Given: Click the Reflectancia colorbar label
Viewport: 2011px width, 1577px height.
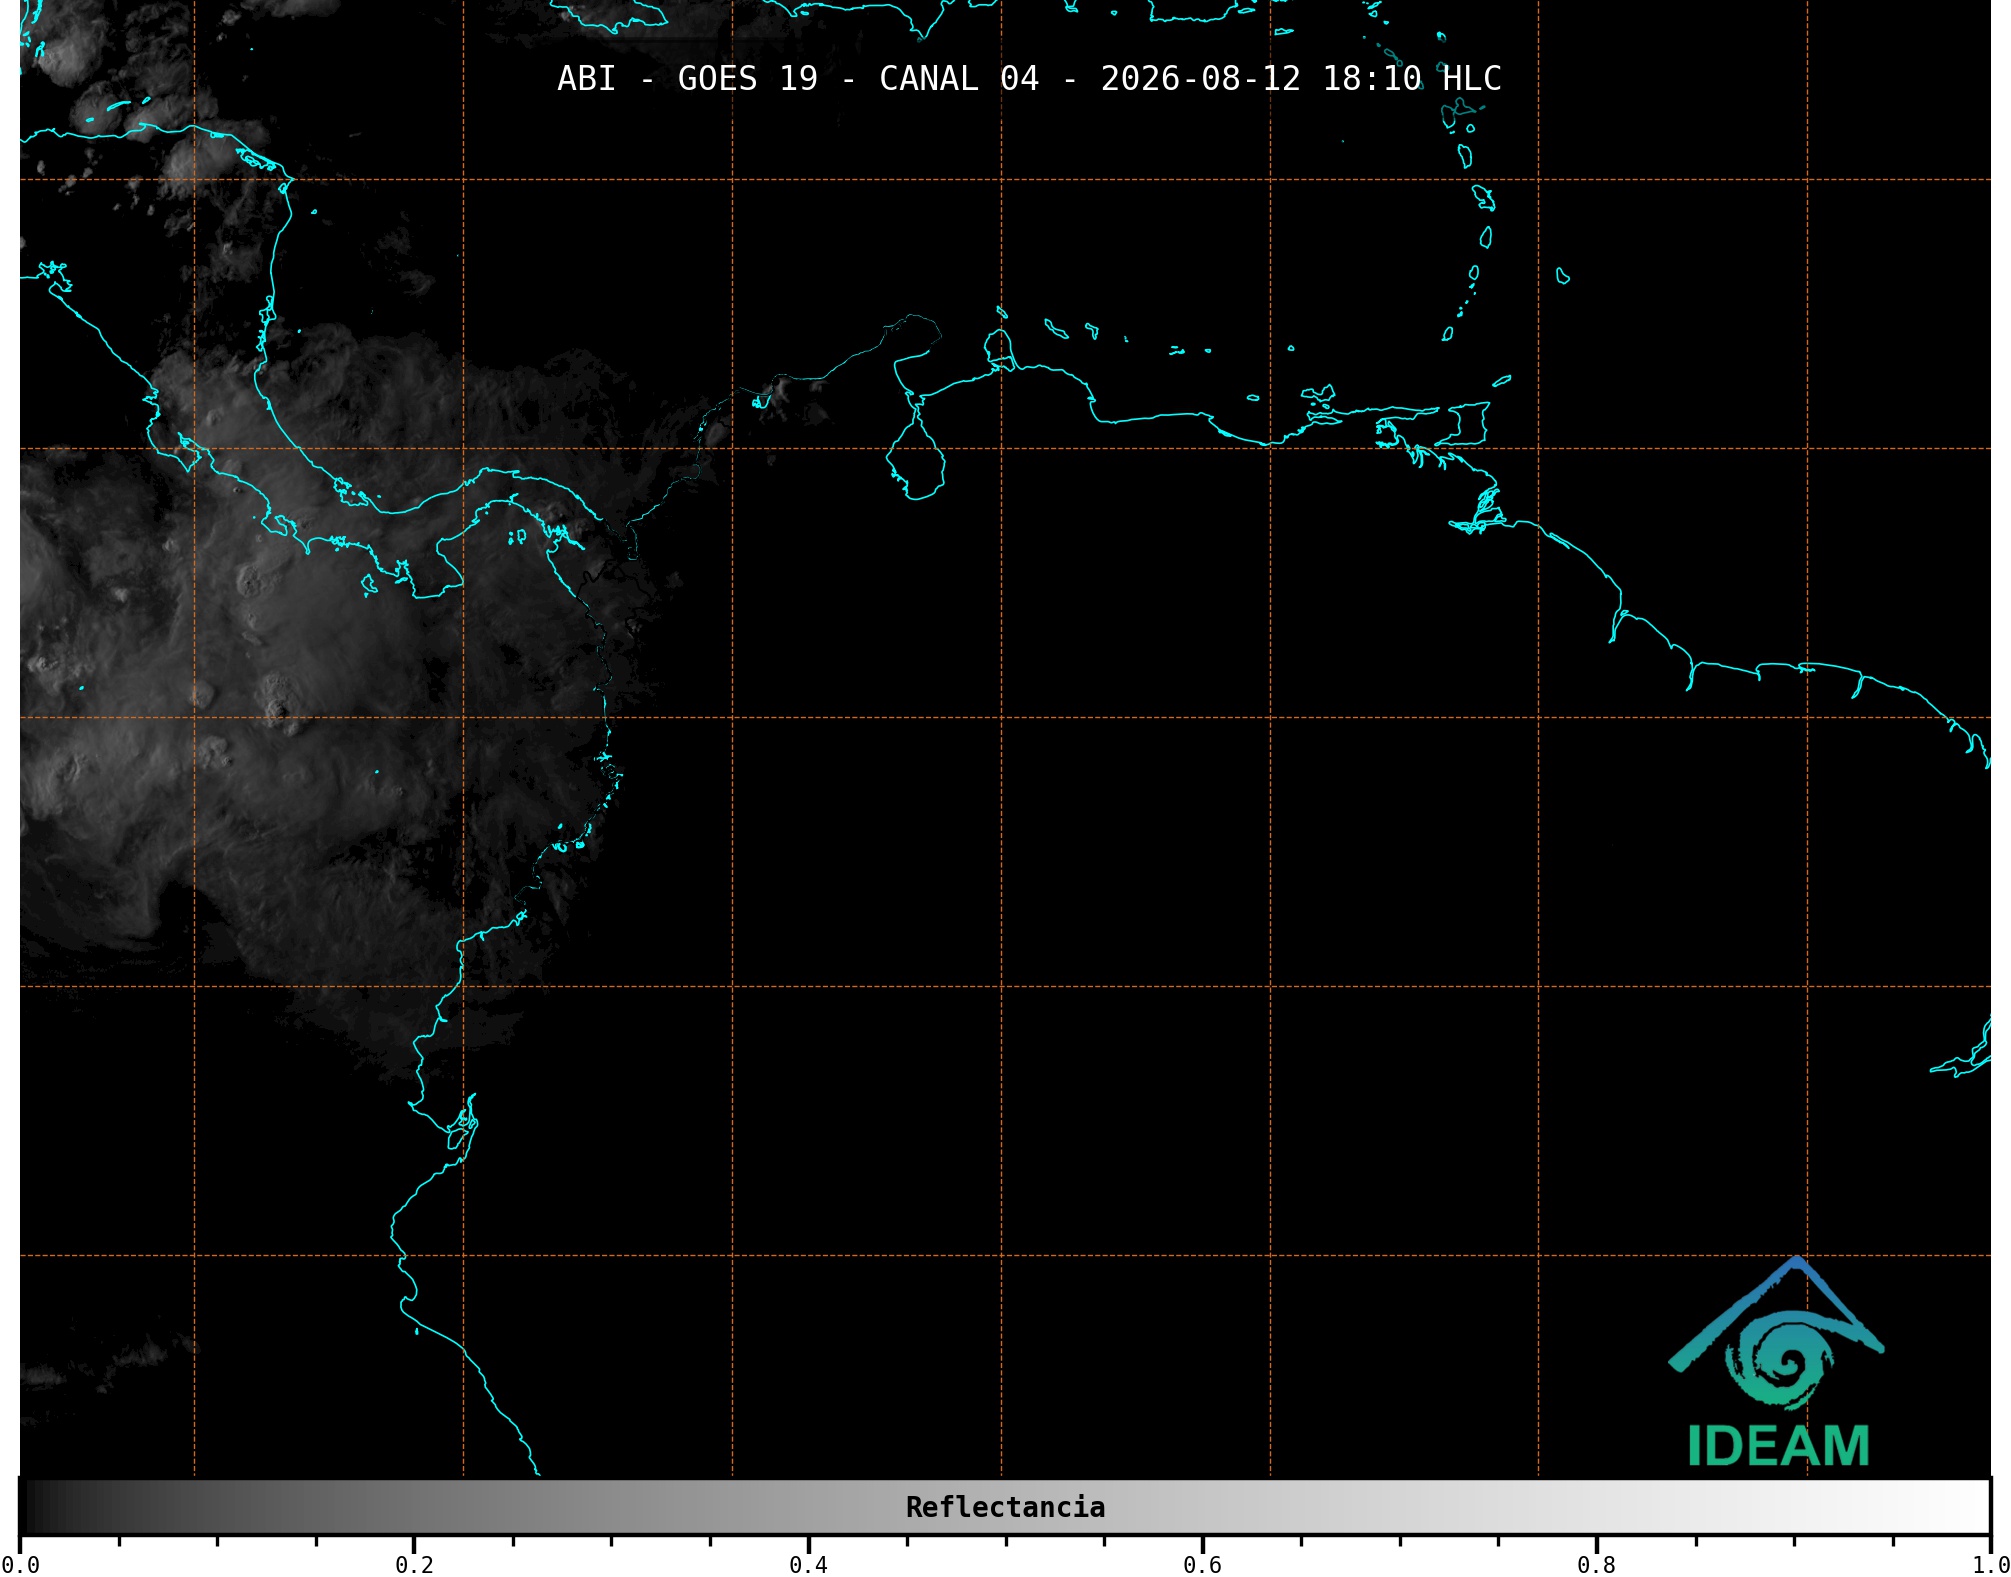Looking at the screenshot, I should tap(1005, 1507).
